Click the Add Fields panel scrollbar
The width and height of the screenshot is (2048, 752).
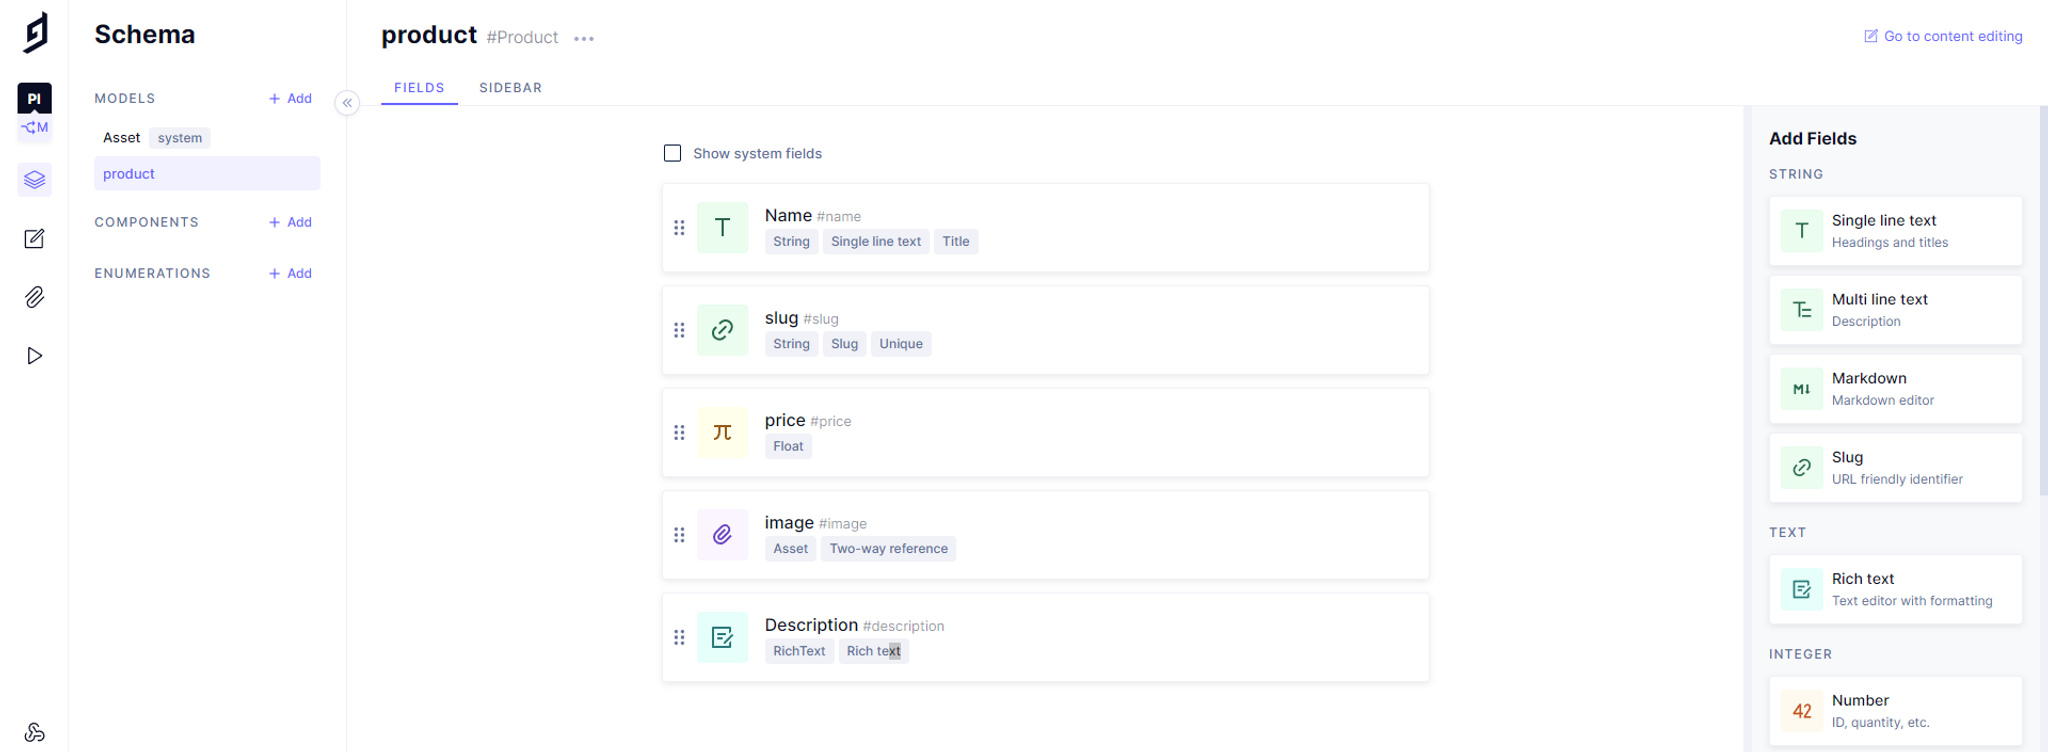tap(2043, 300)
